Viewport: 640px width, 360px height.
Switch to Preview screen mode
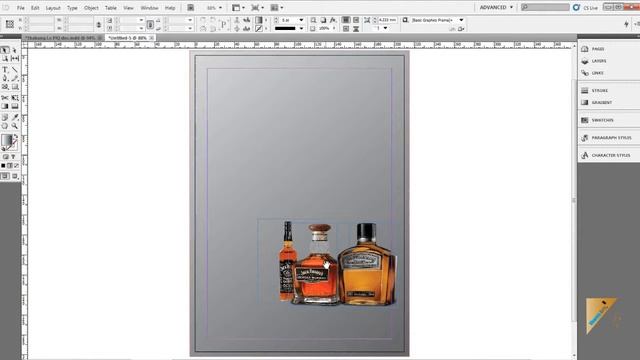pyautogui.click(x=15, y=176)
